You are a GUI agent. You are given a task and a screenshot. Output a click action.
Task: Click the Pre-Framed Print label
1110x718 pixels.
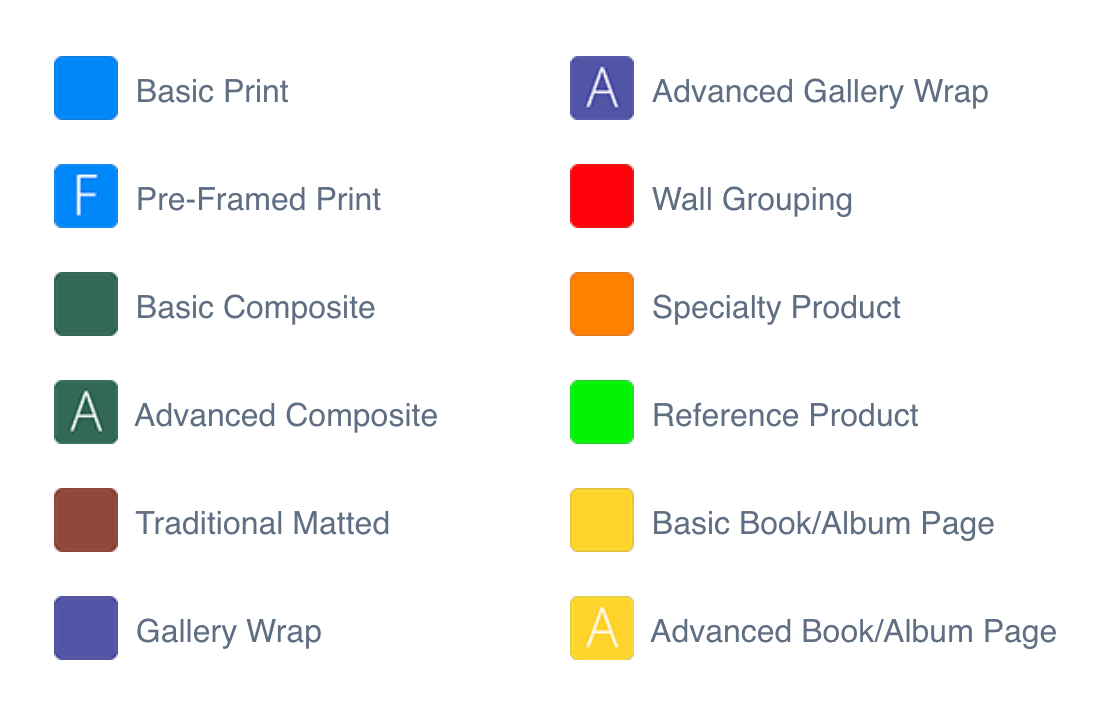(258, 199)
